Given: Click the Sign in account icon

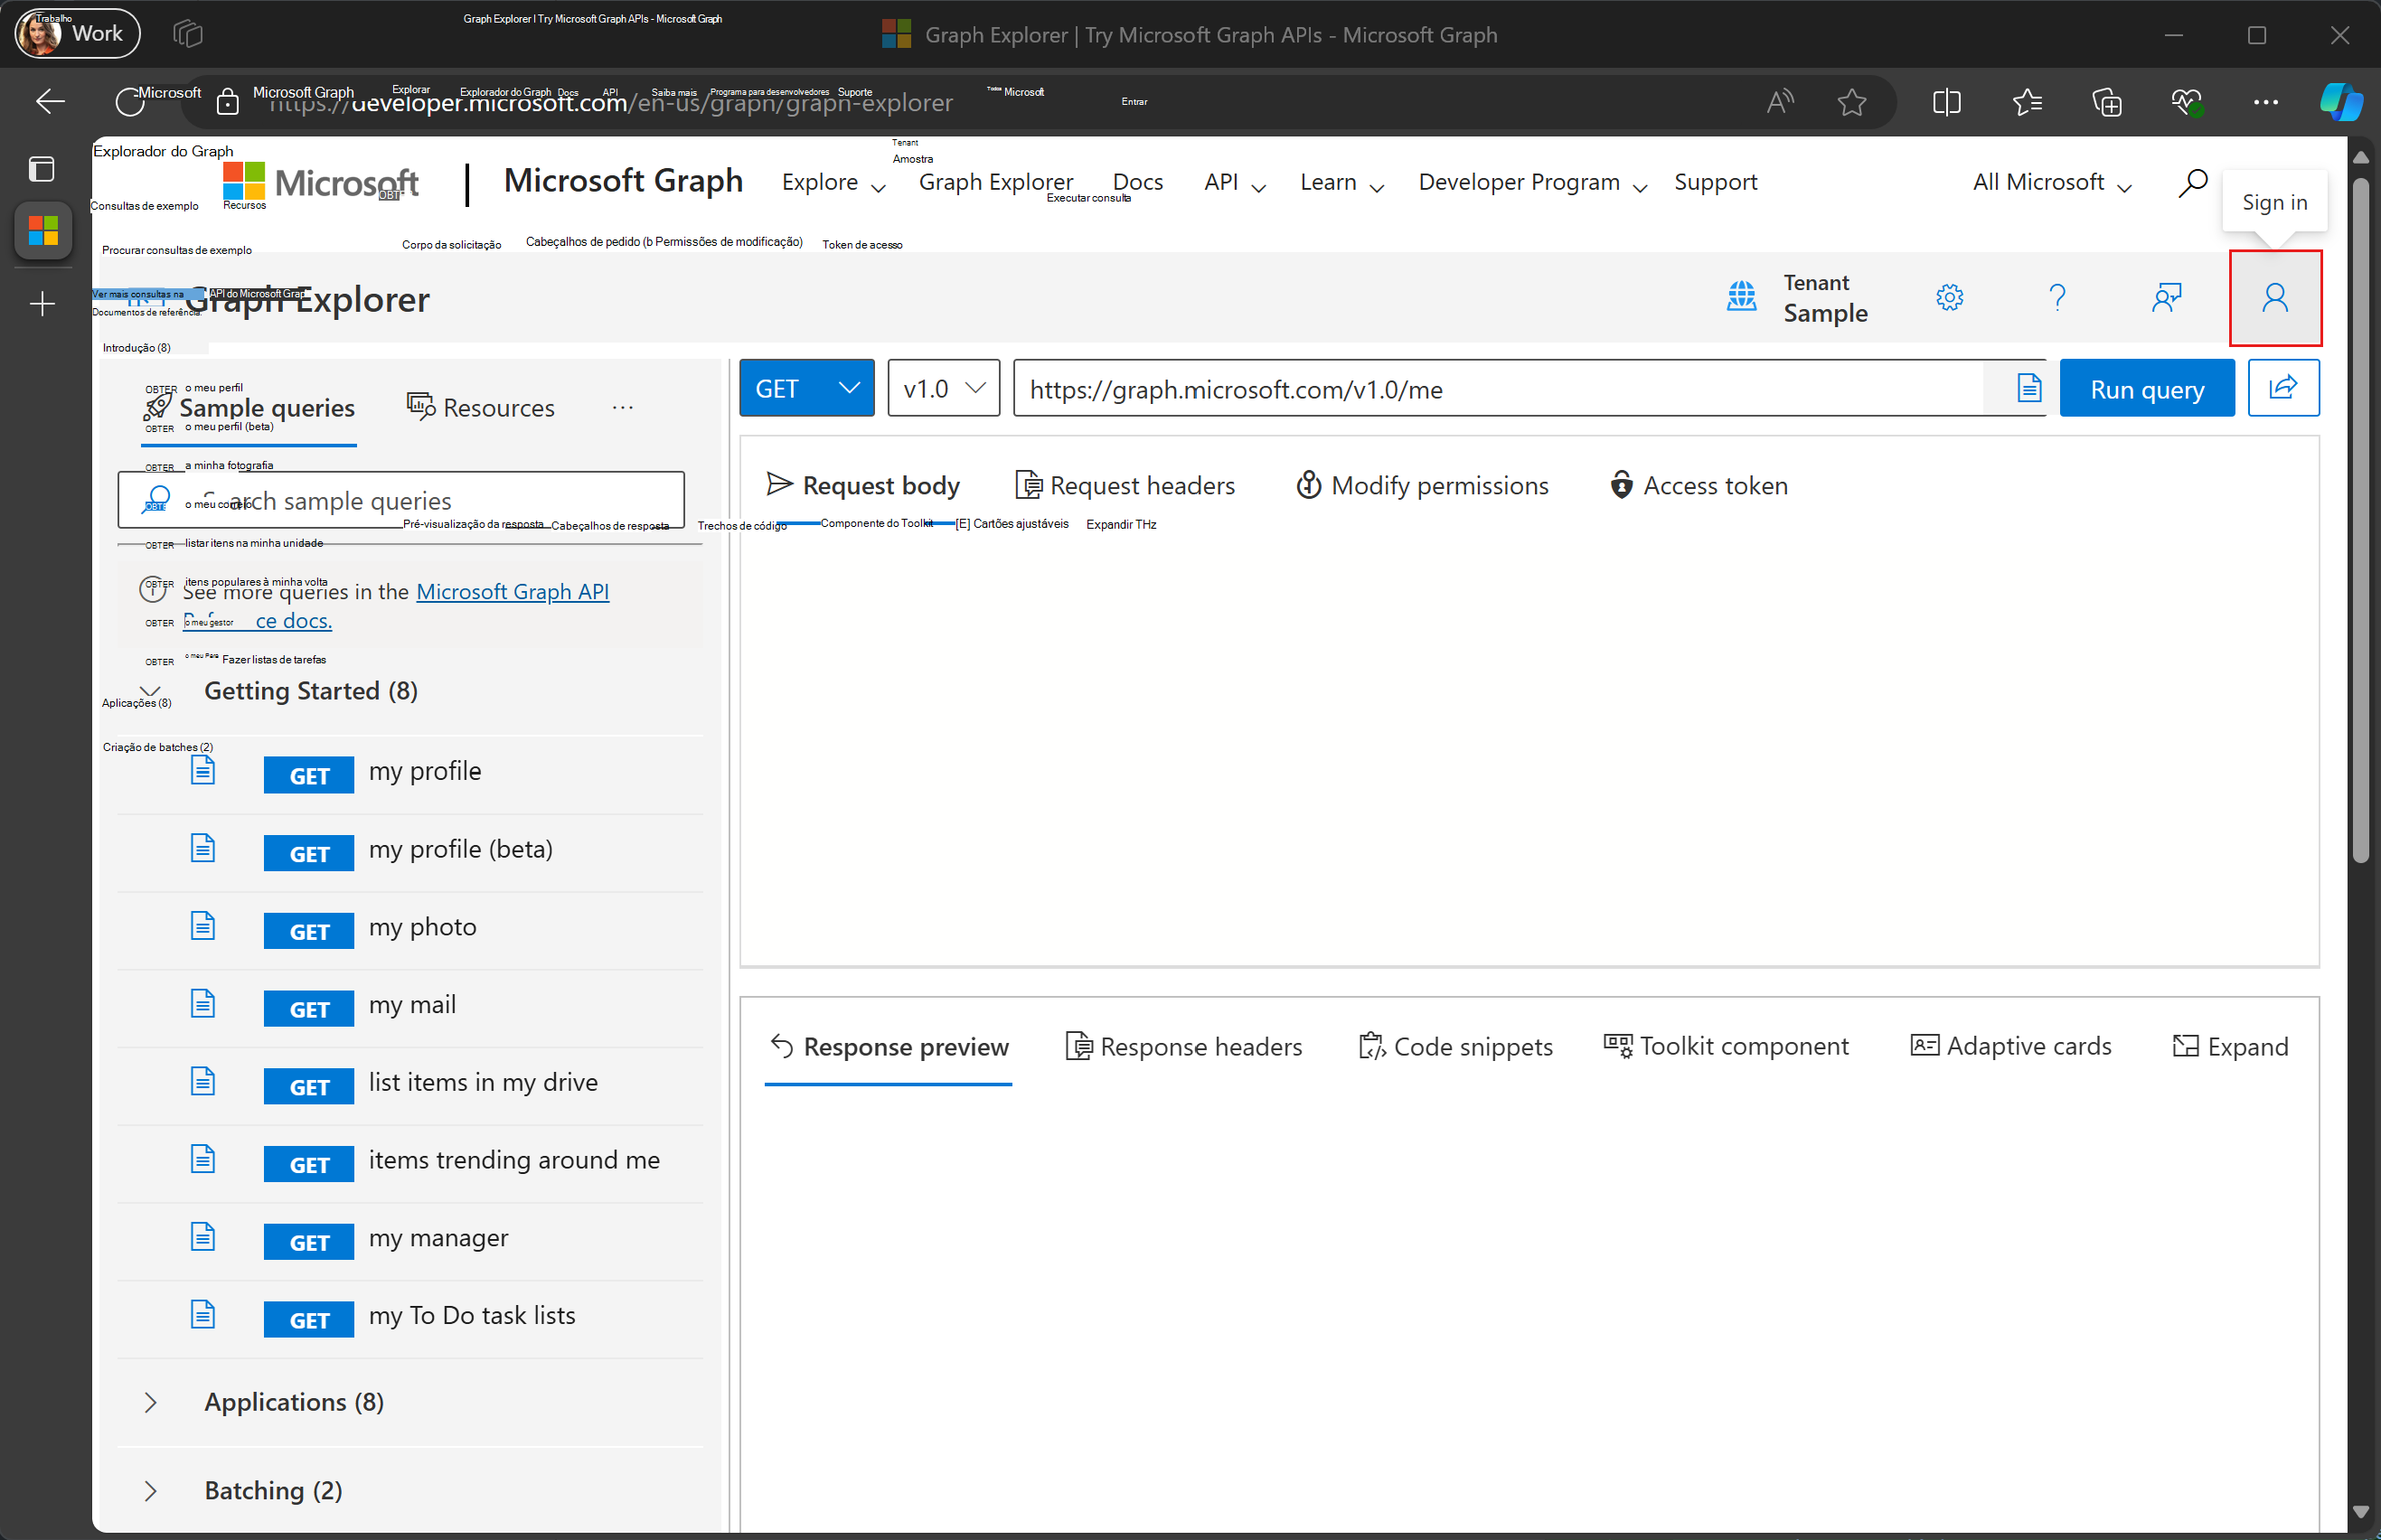Looking at the screenshot, I should pyautogui.click(x=2276, y=297).
